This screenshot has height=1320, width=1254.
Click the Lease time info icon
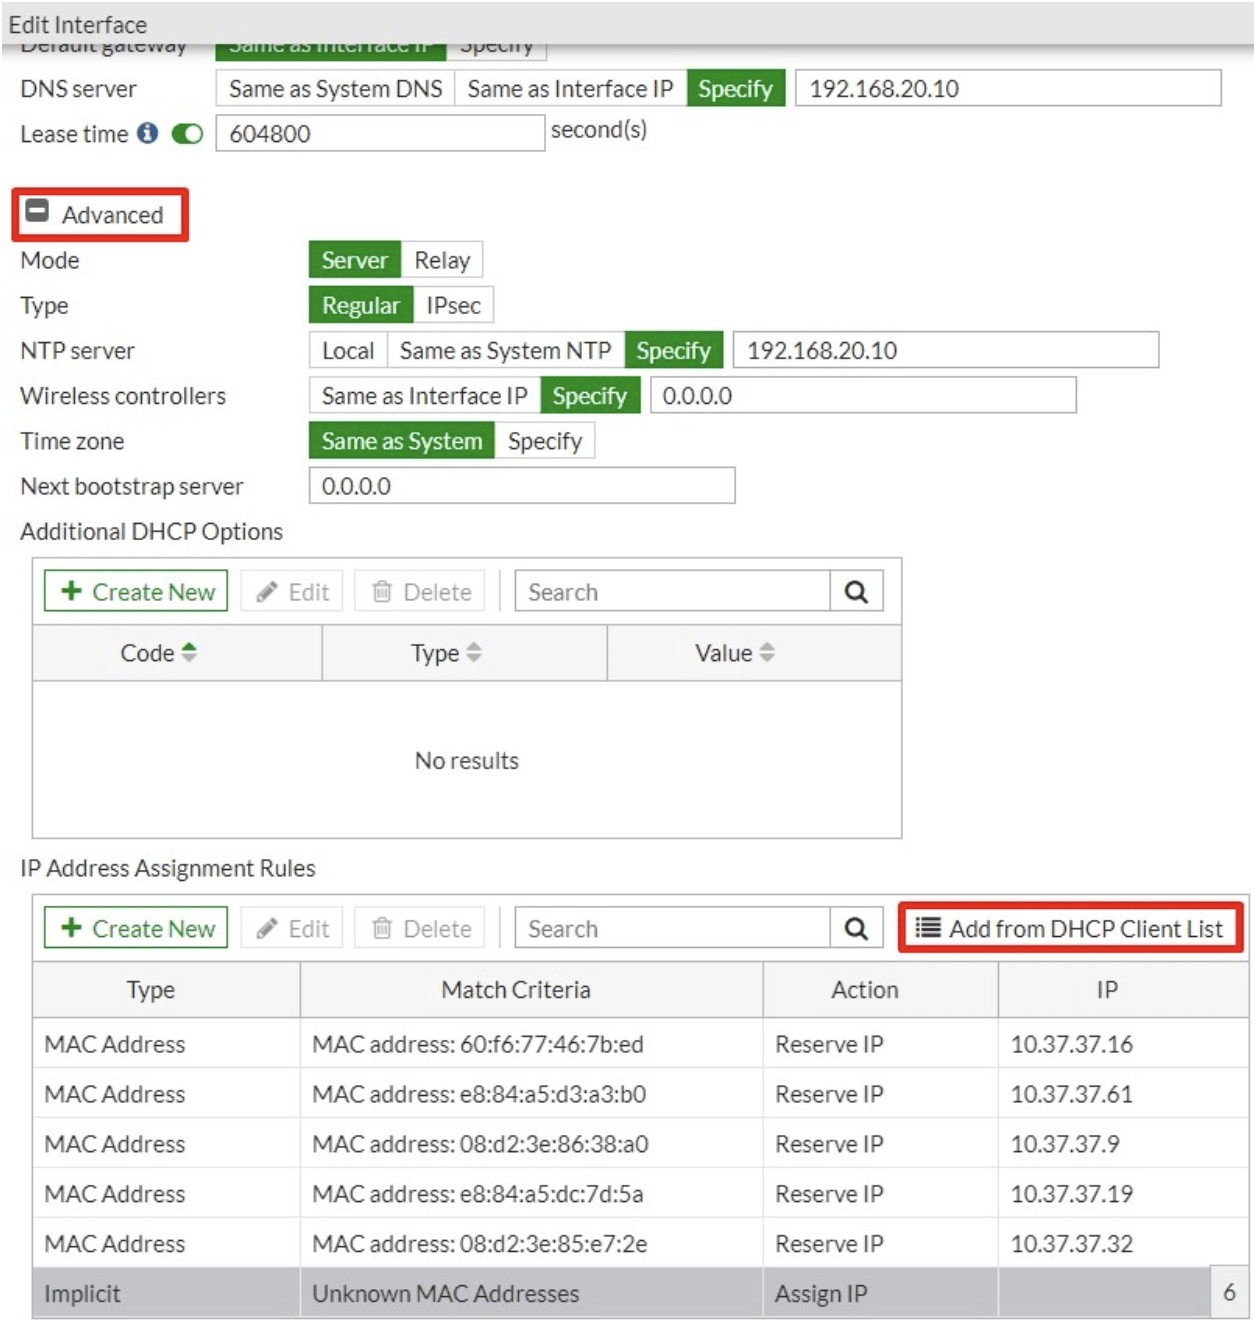coord(147,133)
